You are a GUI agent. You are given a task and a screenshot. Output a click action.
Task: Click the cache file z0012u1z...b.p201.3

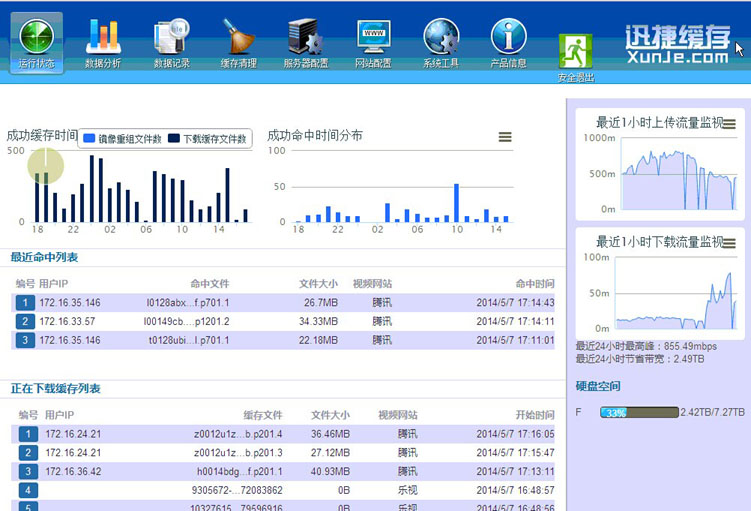238,453
